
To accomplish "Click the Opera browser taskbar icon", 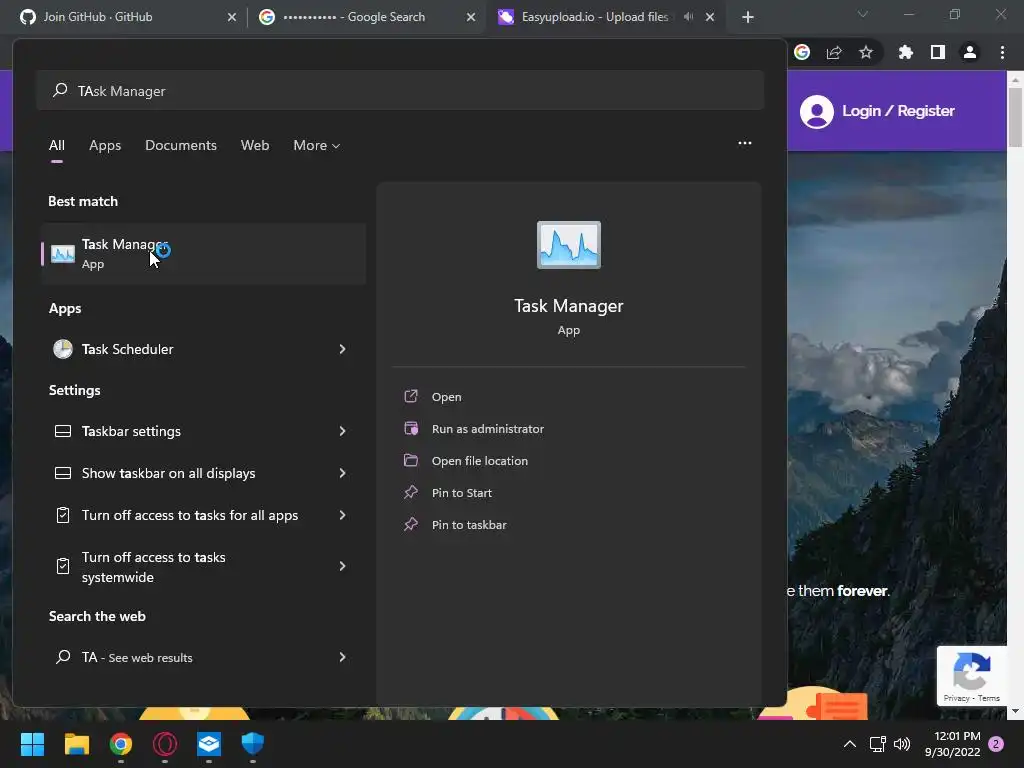I will (x=165, y=744).
